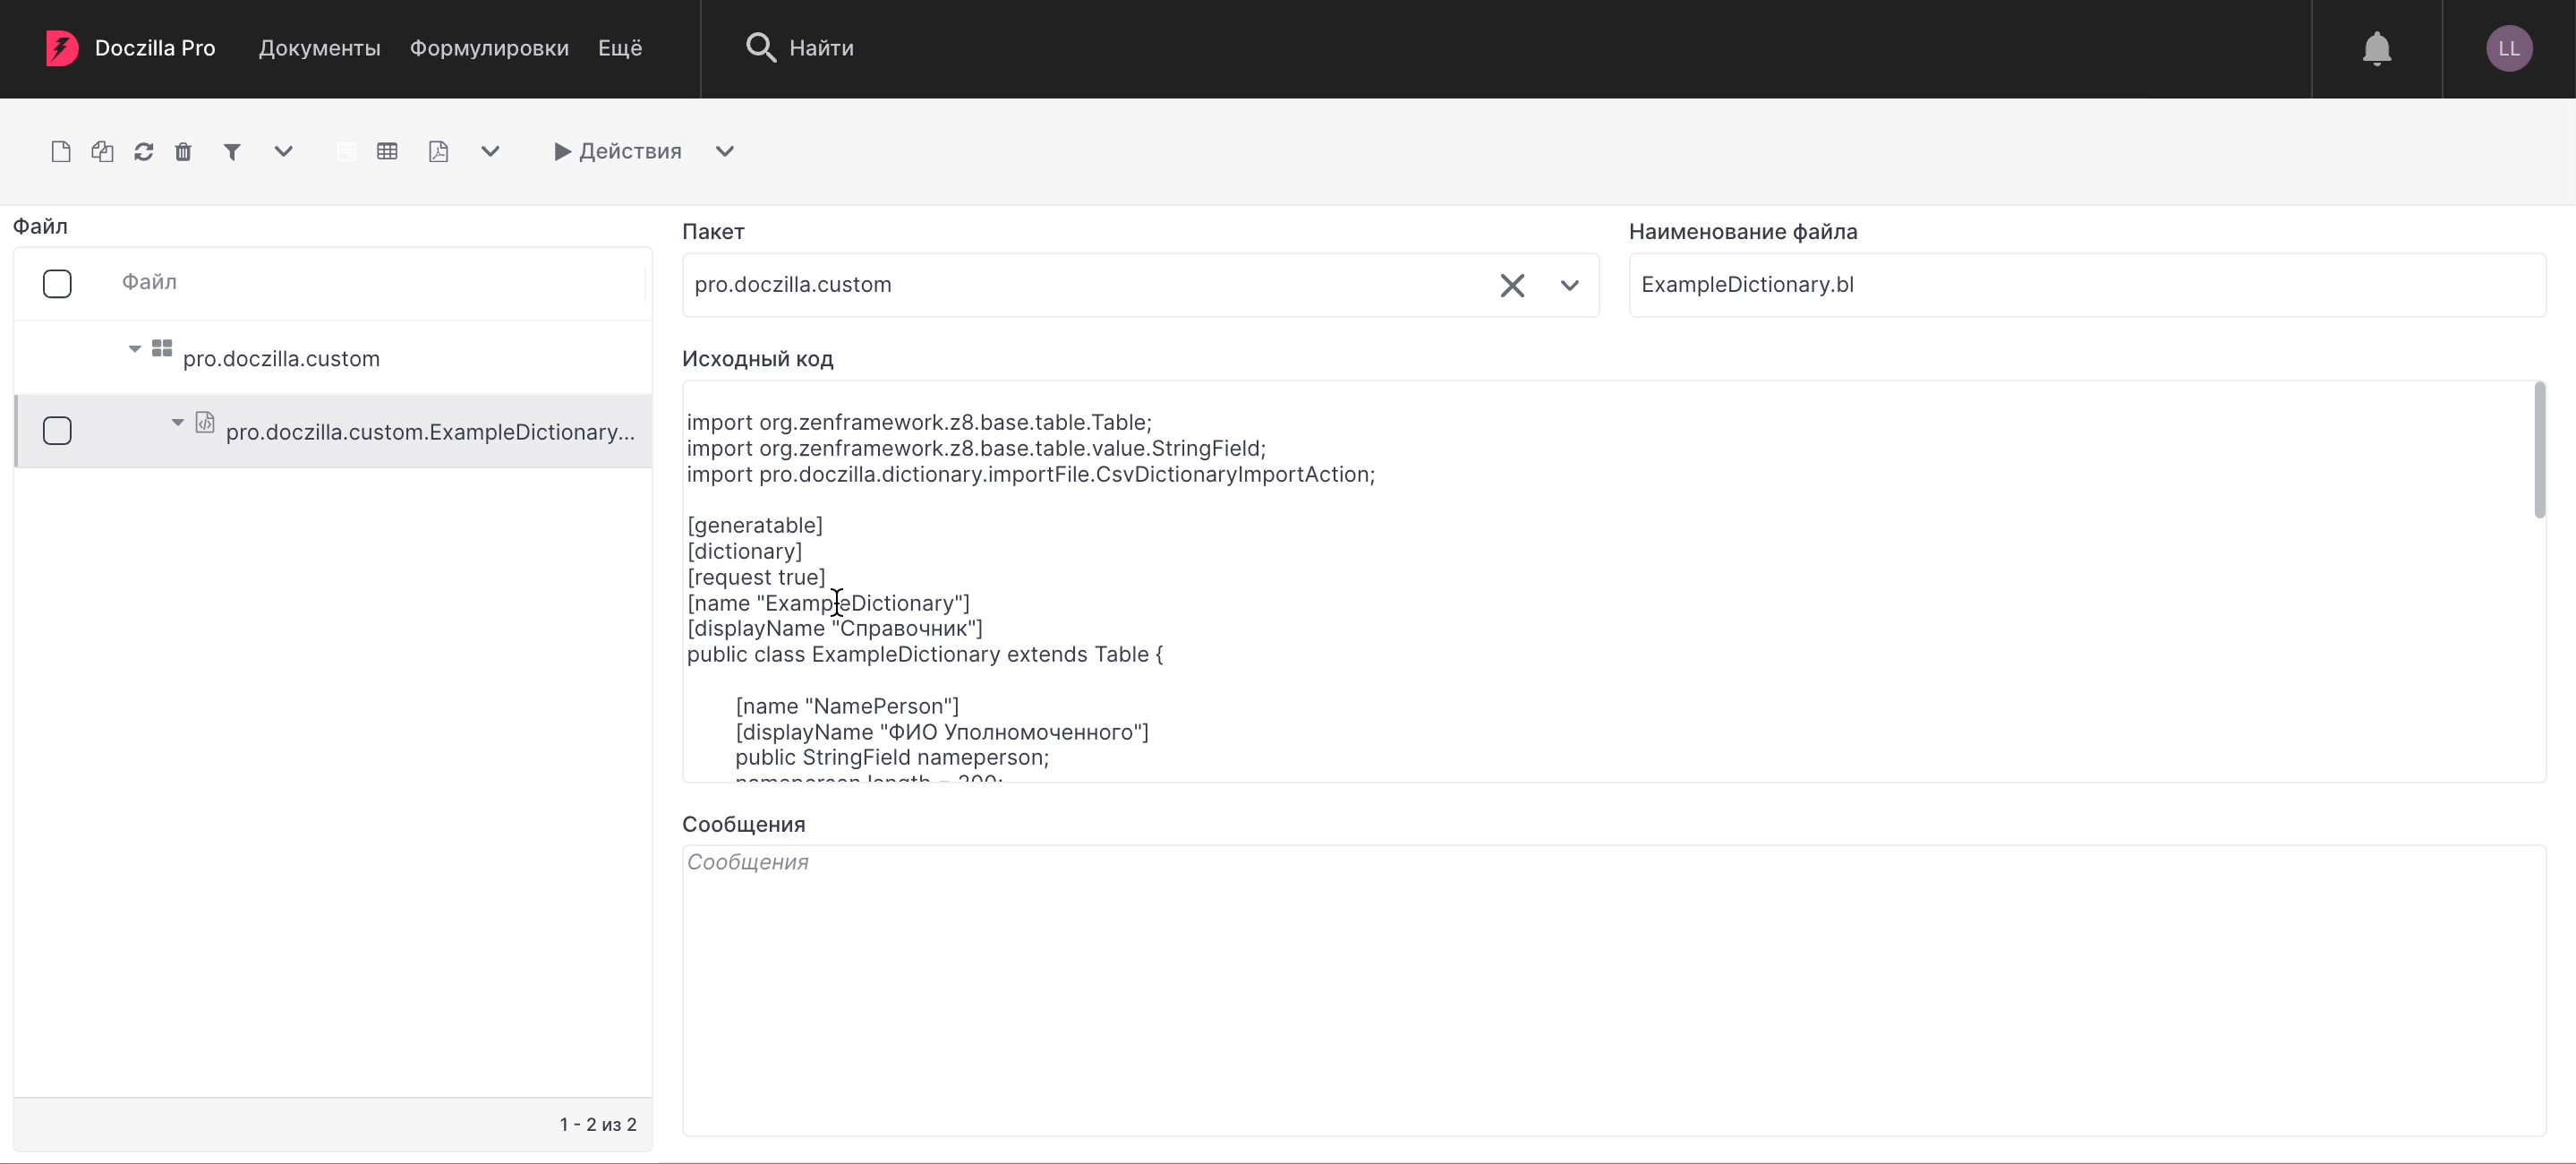Viewport: 2576px width, 1164px height.
Task: Click code line importing CsvDictionaryImportAction
Action: (1031, 474)
